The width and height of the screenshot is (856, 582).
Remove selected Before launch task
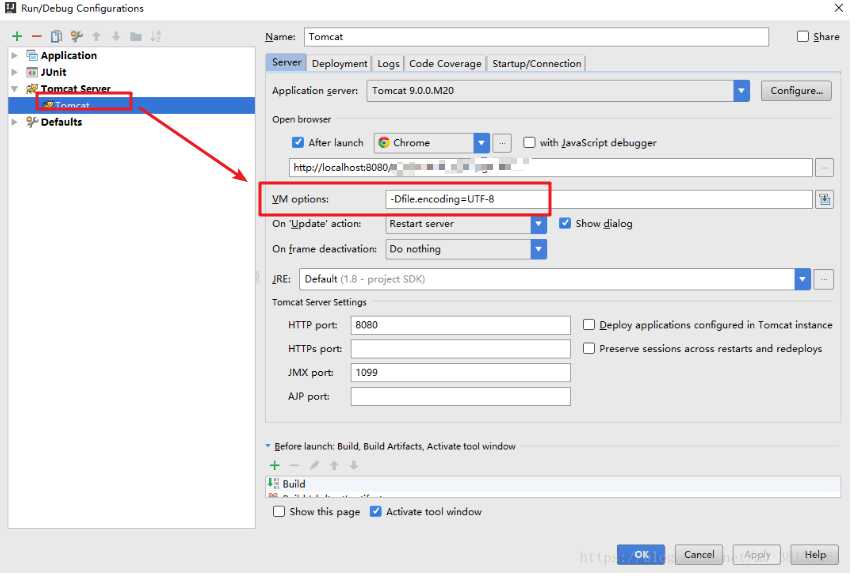pos(294,465)
